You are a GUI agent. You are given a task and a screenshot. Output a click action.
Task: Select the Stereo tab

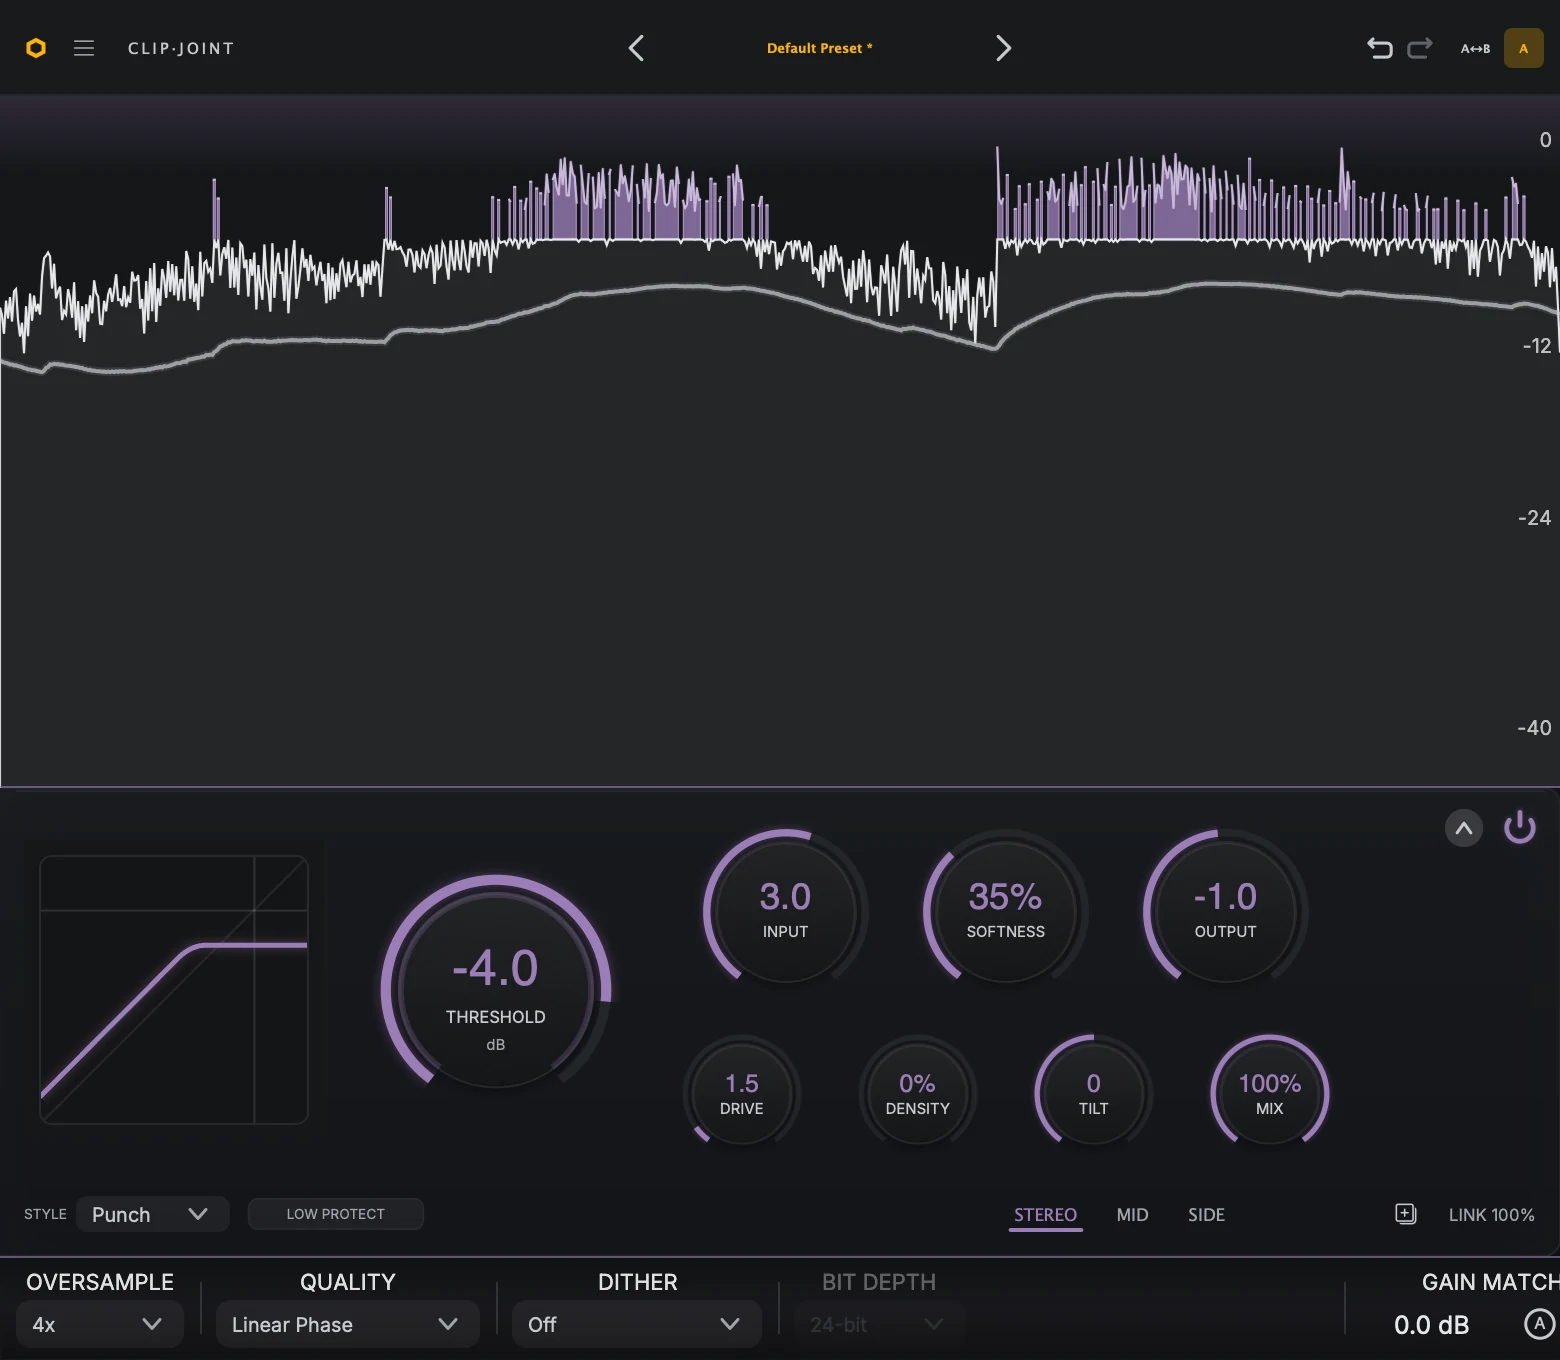tap(1046, 1215)
